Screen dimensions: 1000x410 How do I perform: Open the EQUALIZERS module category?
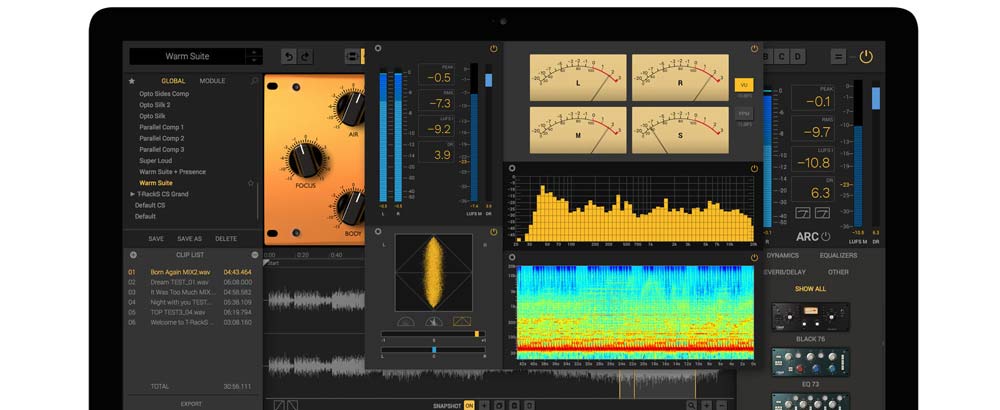pos(838,255)
